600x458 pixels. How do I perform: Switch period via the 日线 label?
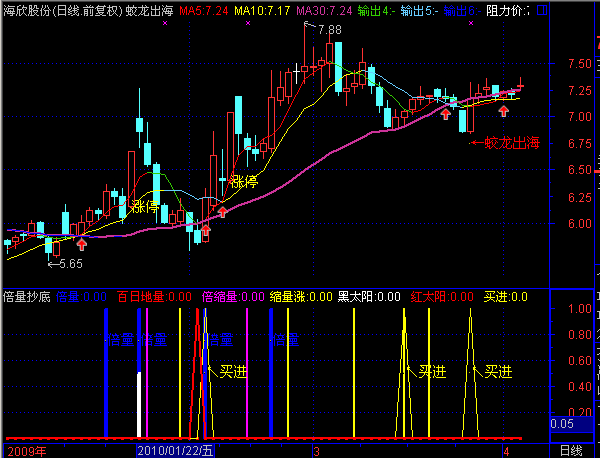[x=571, y=451]
